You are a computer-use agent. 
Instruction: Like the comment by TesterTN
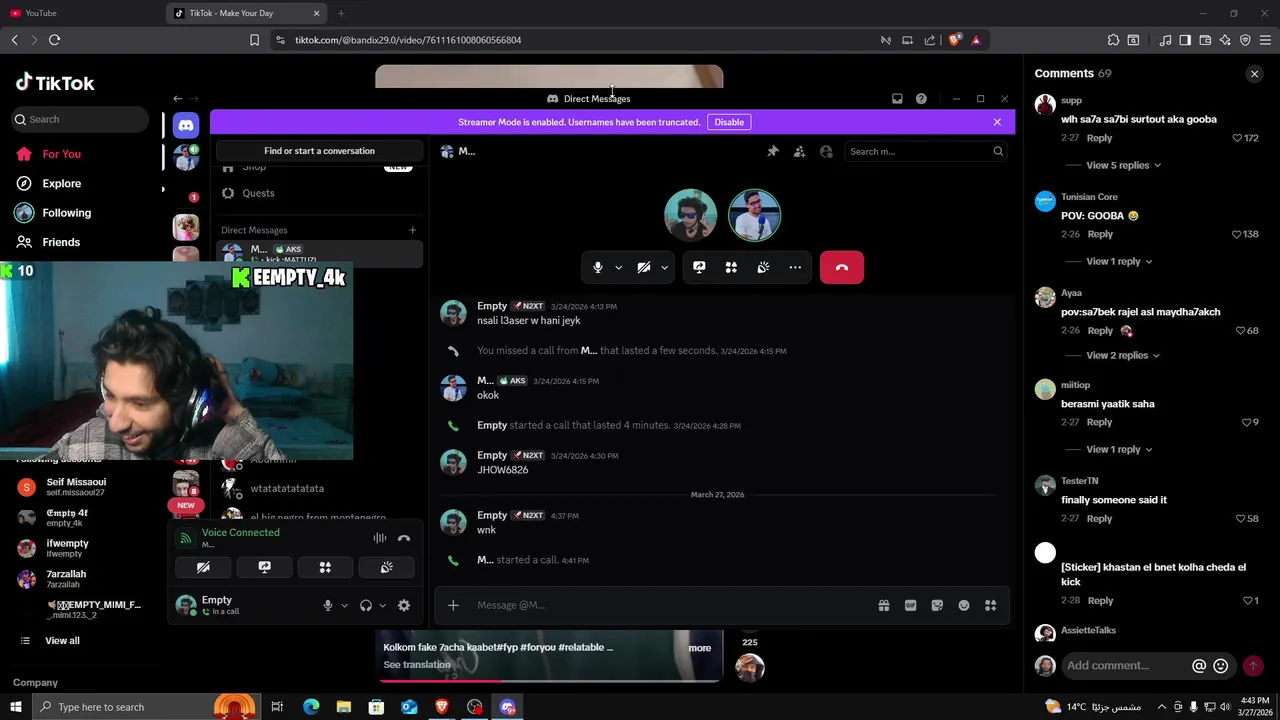[x=1240, y=519]
